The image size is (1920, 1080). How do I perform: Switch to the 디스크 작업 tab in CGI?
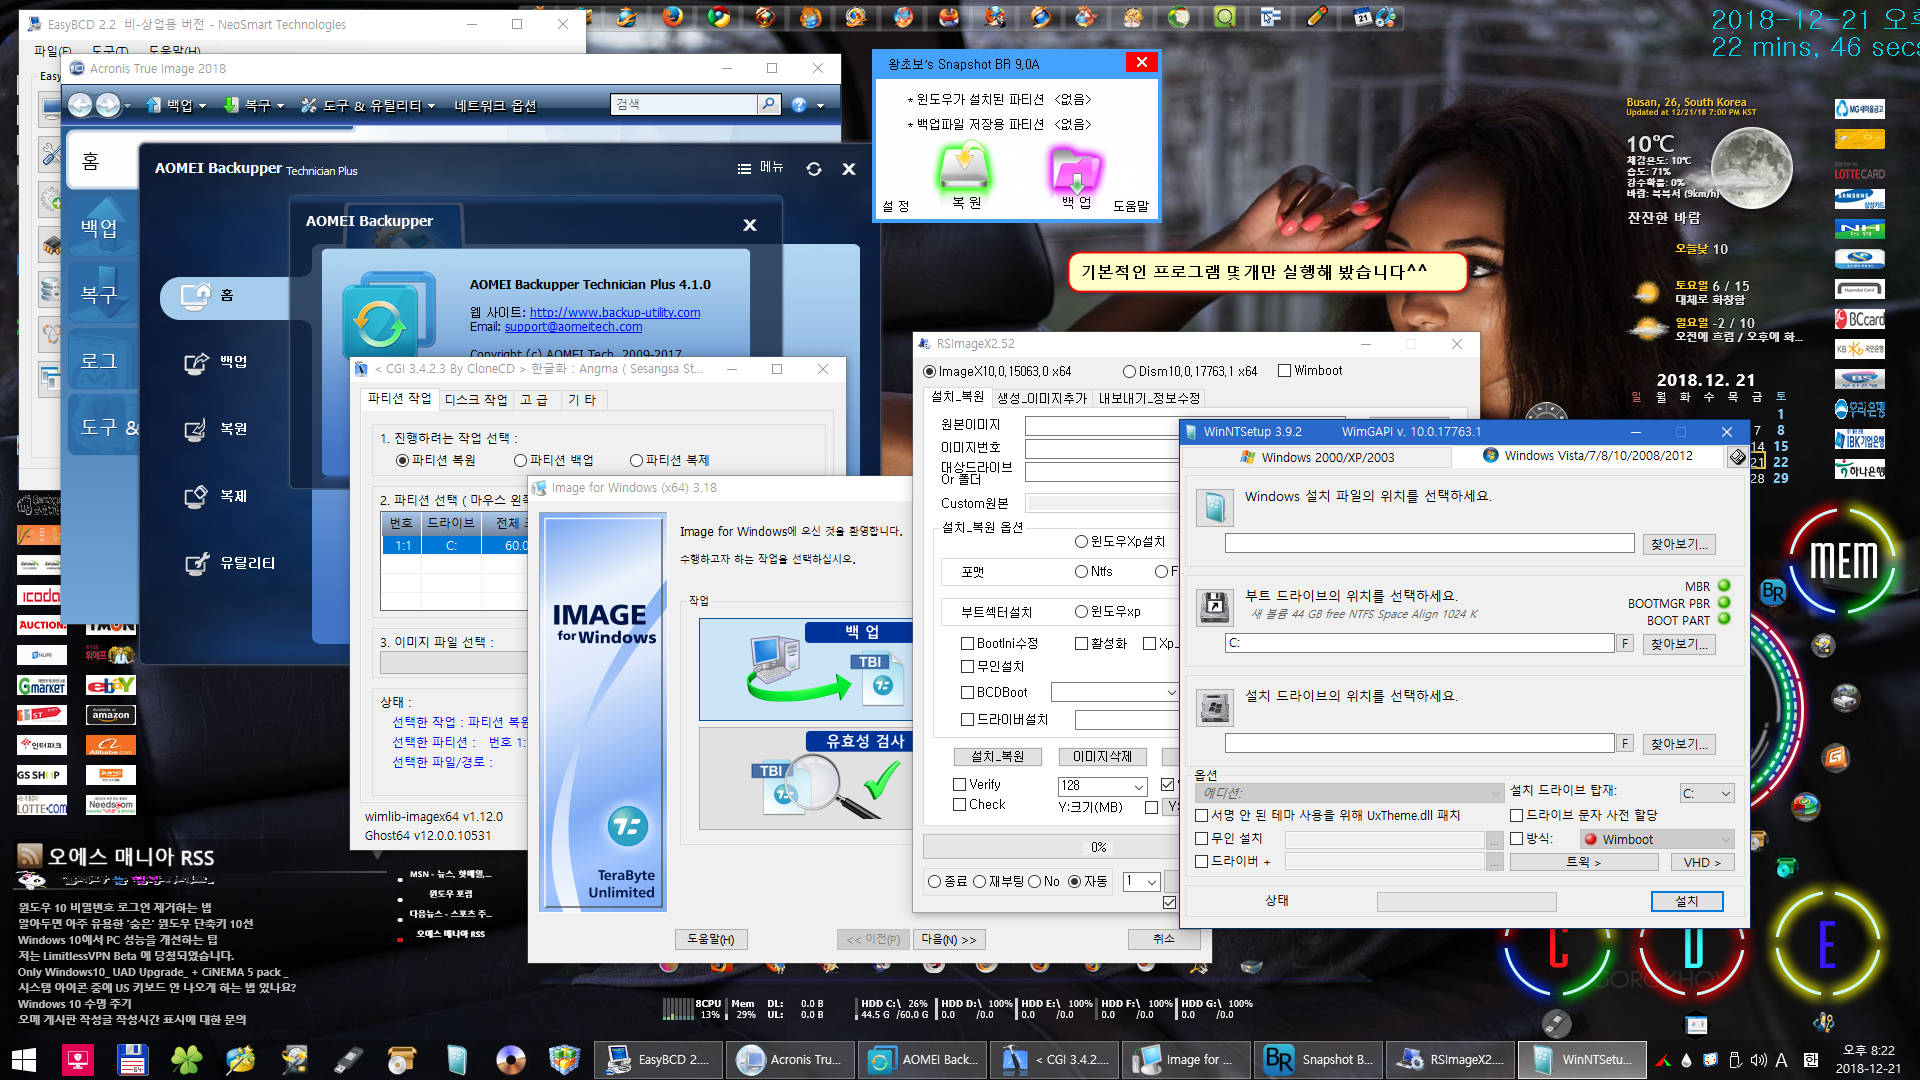(x=476, y=400)
